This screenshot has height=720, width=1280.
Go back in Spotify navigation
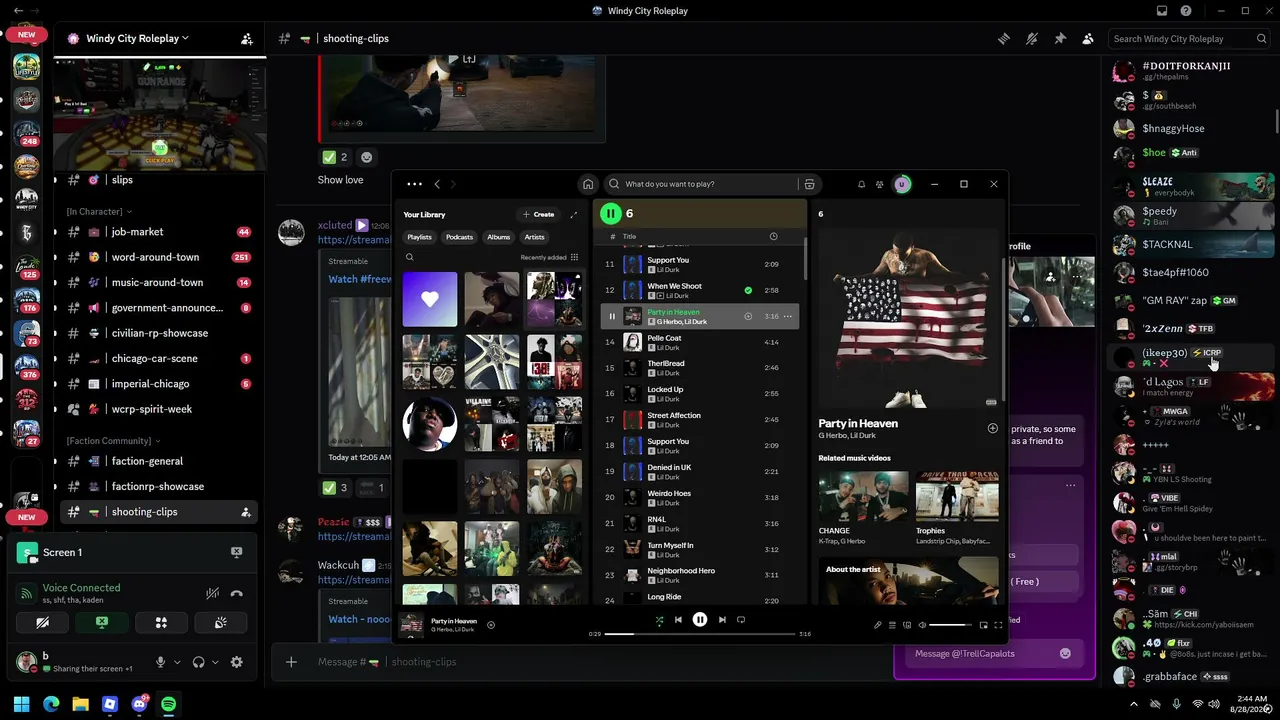coord(437,184)
